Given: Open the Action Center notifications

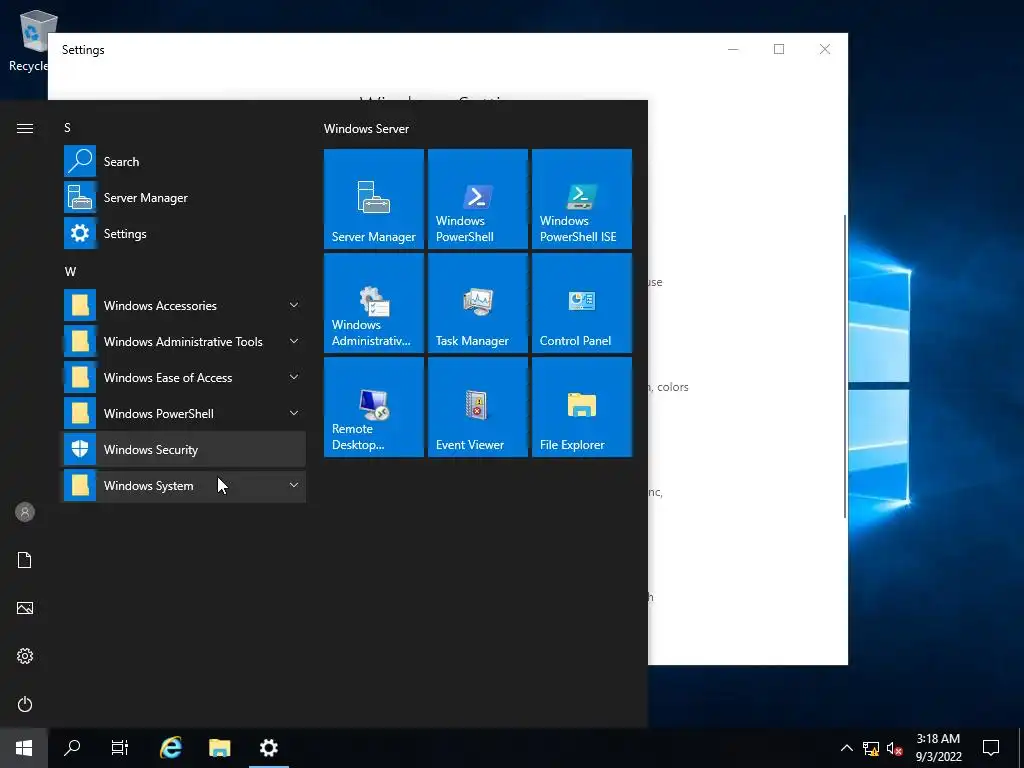Looking at the screenshot, I should tap(991, 748).
